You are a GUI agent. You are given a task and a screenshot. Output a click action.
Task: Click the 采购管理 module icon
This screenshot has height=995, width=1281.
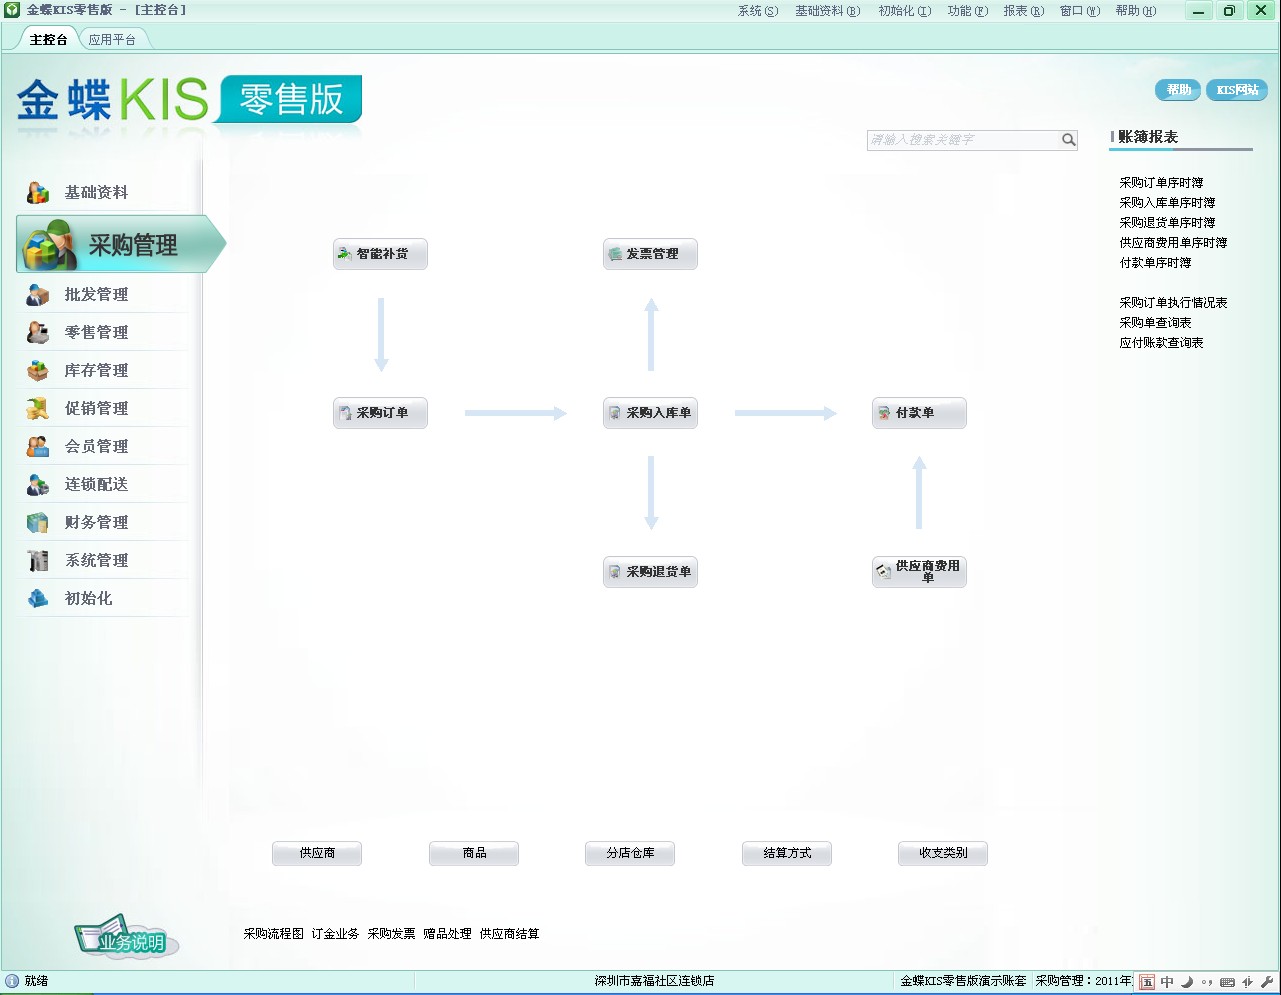point(50,245)
